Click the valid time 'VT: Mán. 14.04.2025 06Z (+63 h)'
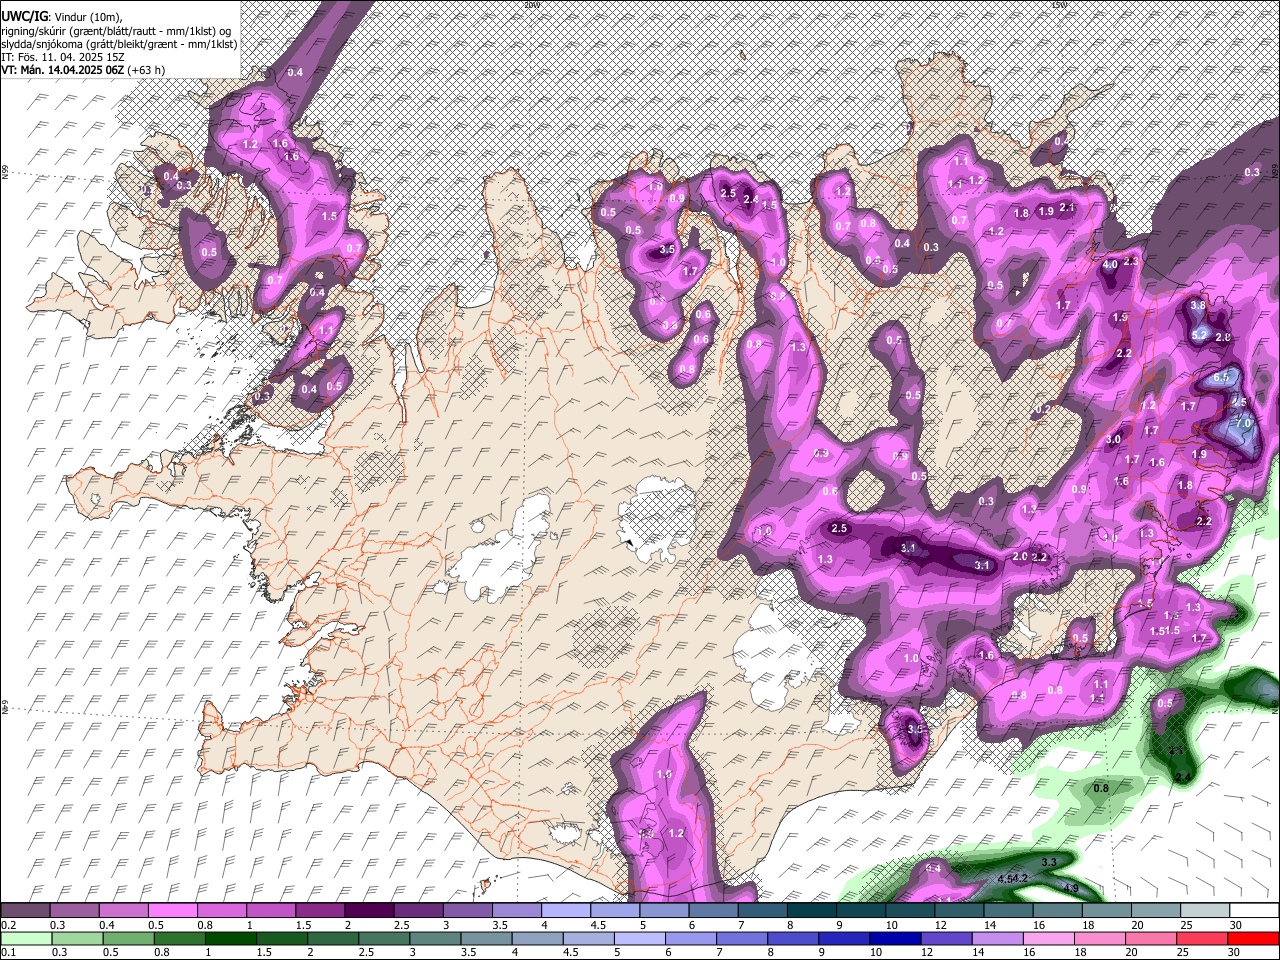 tap(83, 70)
